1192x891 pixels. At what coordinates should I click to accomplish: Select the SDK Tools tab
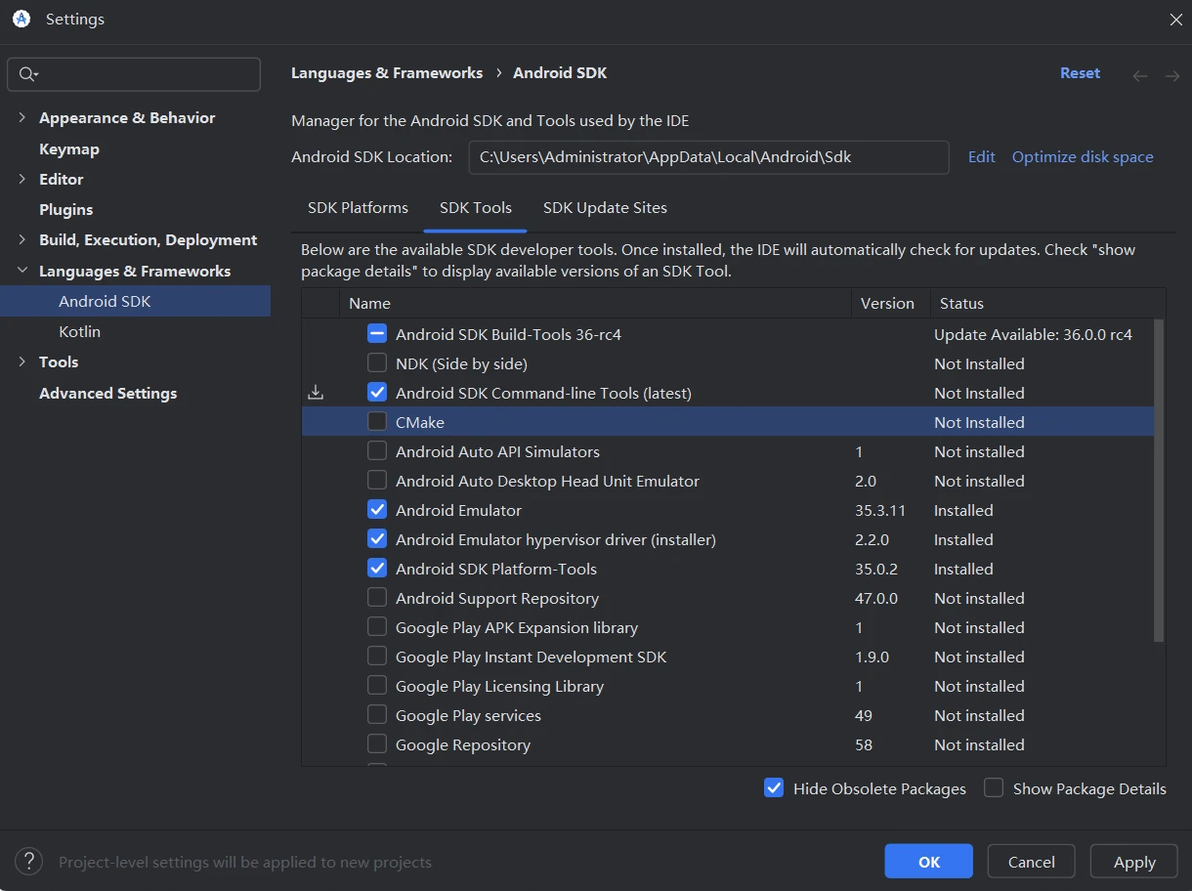475,208
